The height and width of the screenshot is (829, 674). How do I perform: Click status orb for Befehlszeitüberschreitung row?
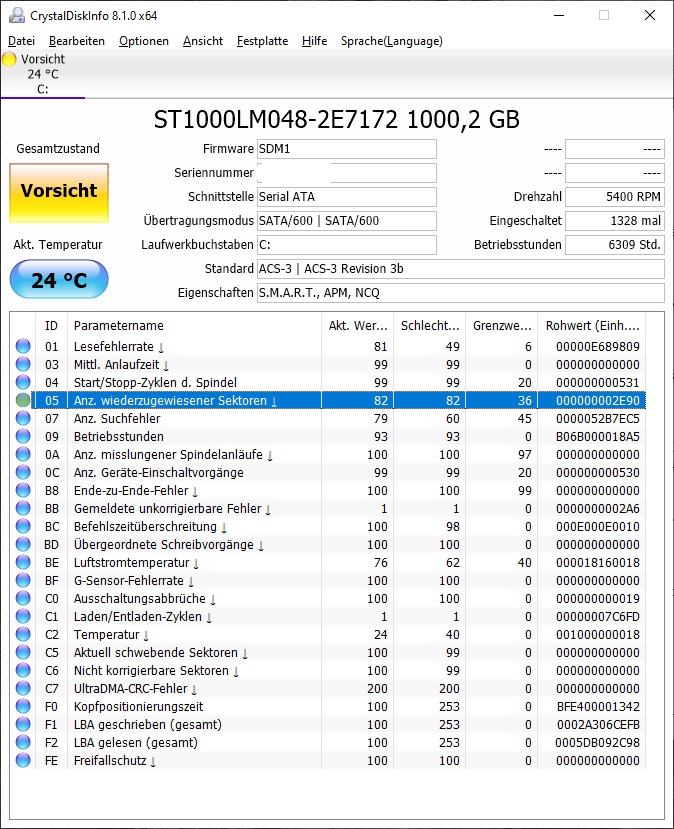point(23,526)
